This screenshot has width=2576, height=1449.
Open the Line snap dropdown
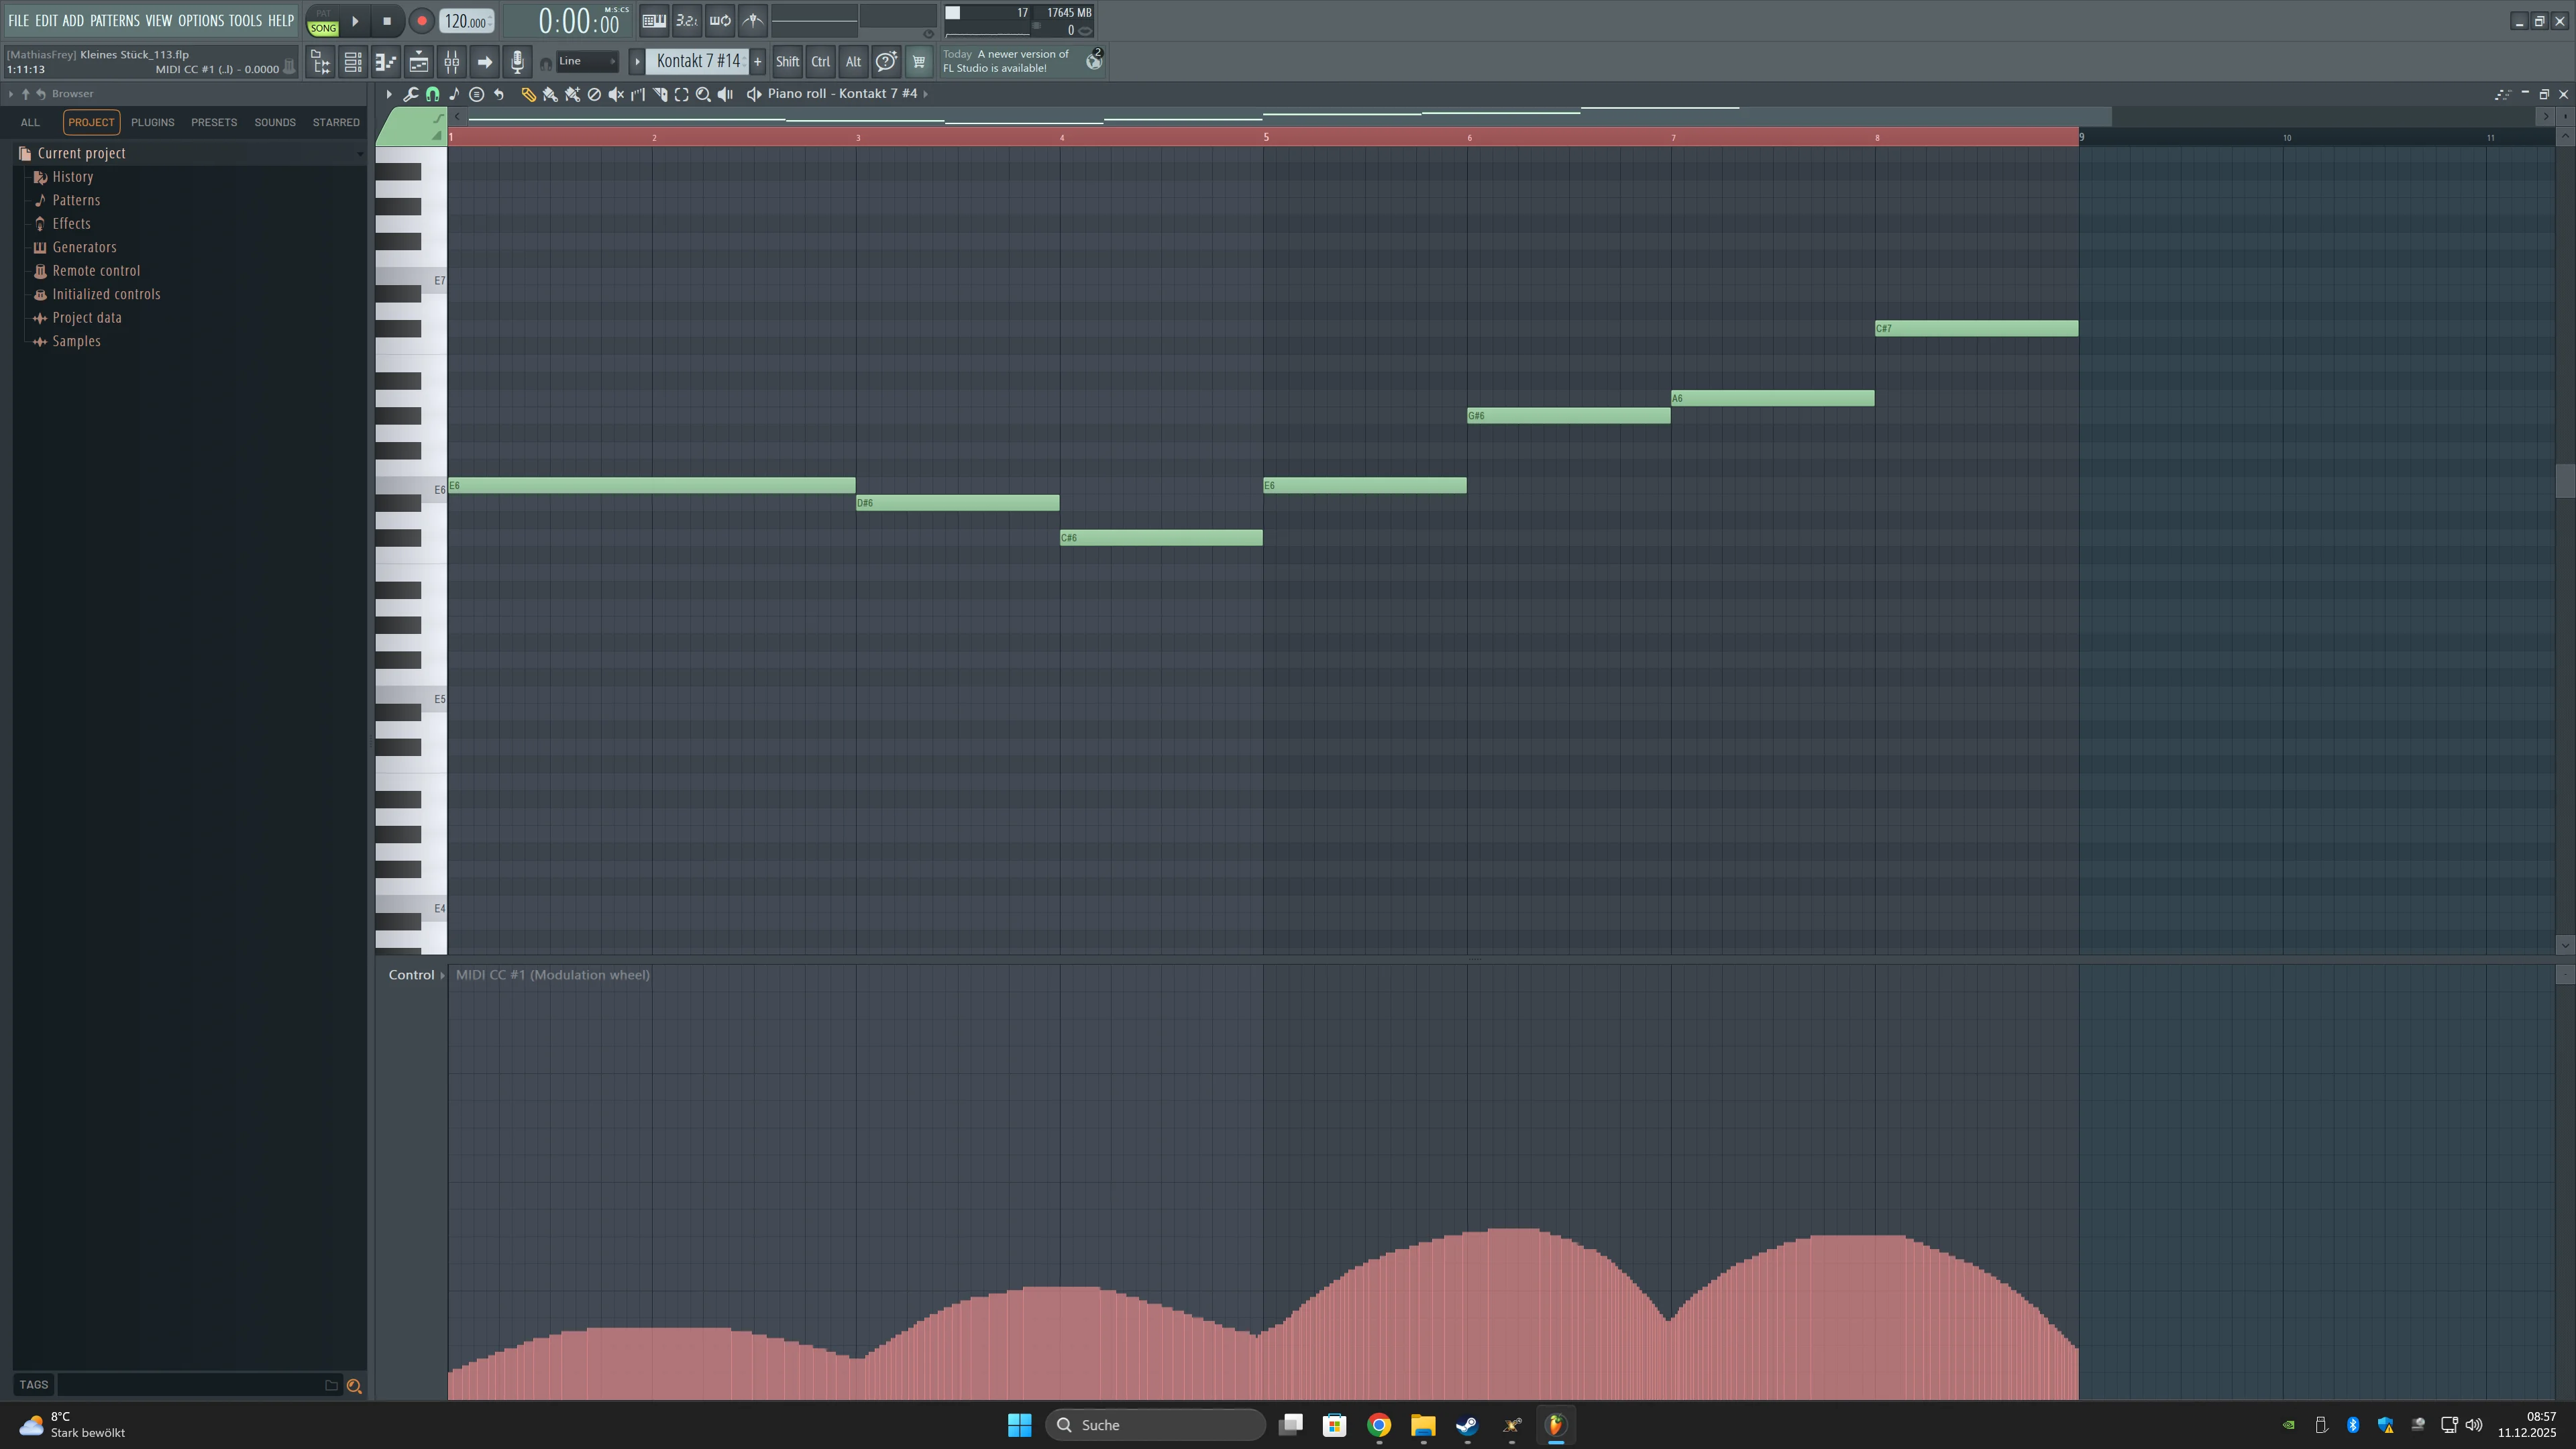(x=587, y=62)
